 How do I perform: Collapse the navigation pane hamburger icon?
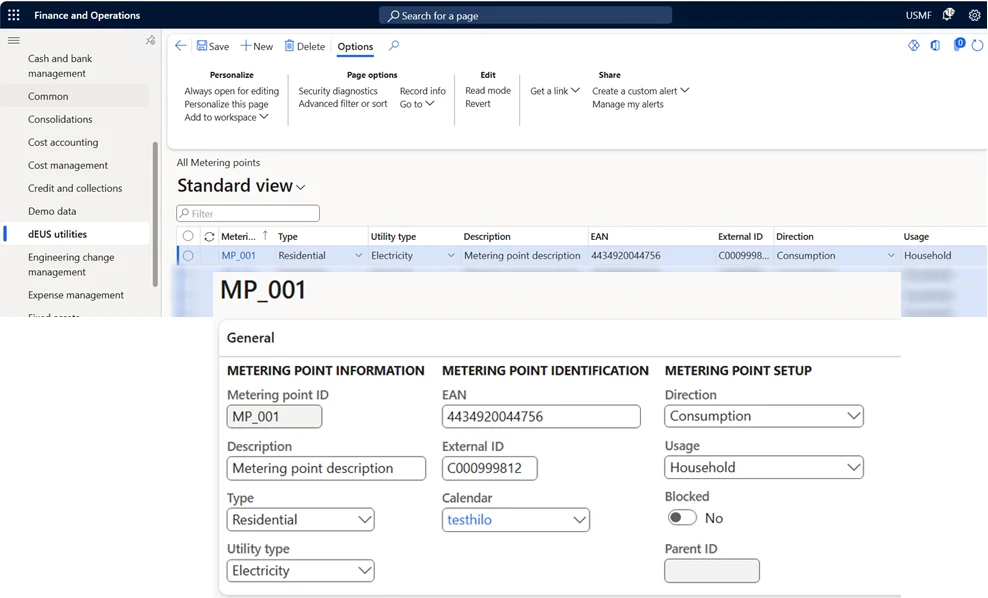[13, 40]
